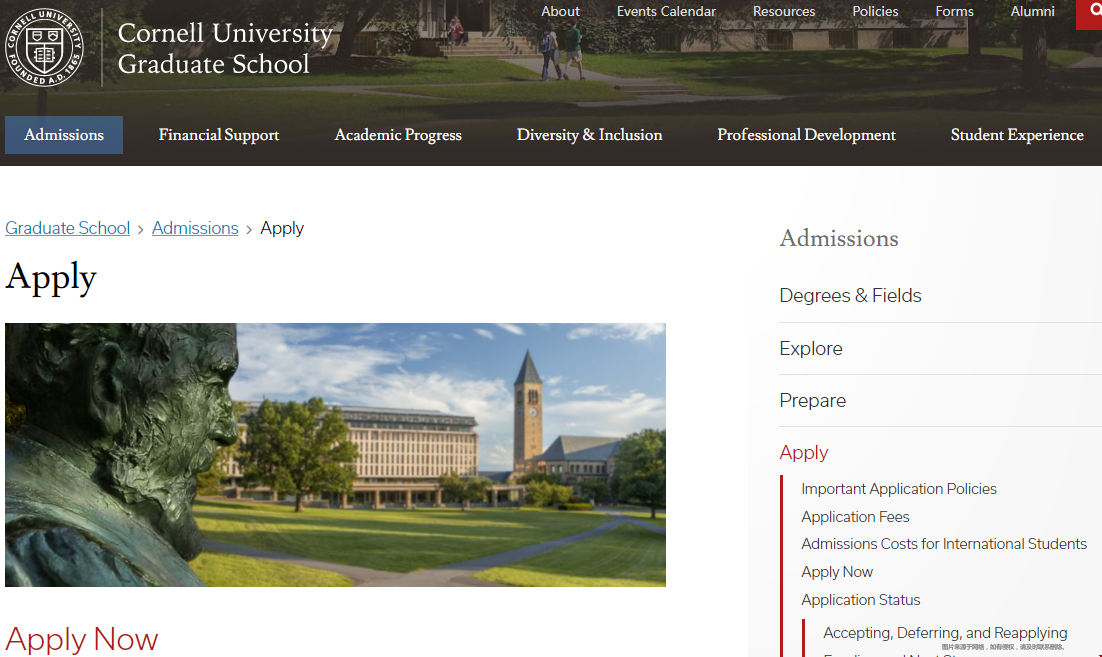Screen dimensions: 1102x657
Task: Open the Resources menu
Action: pyautogui.click(x=784, y=11)
